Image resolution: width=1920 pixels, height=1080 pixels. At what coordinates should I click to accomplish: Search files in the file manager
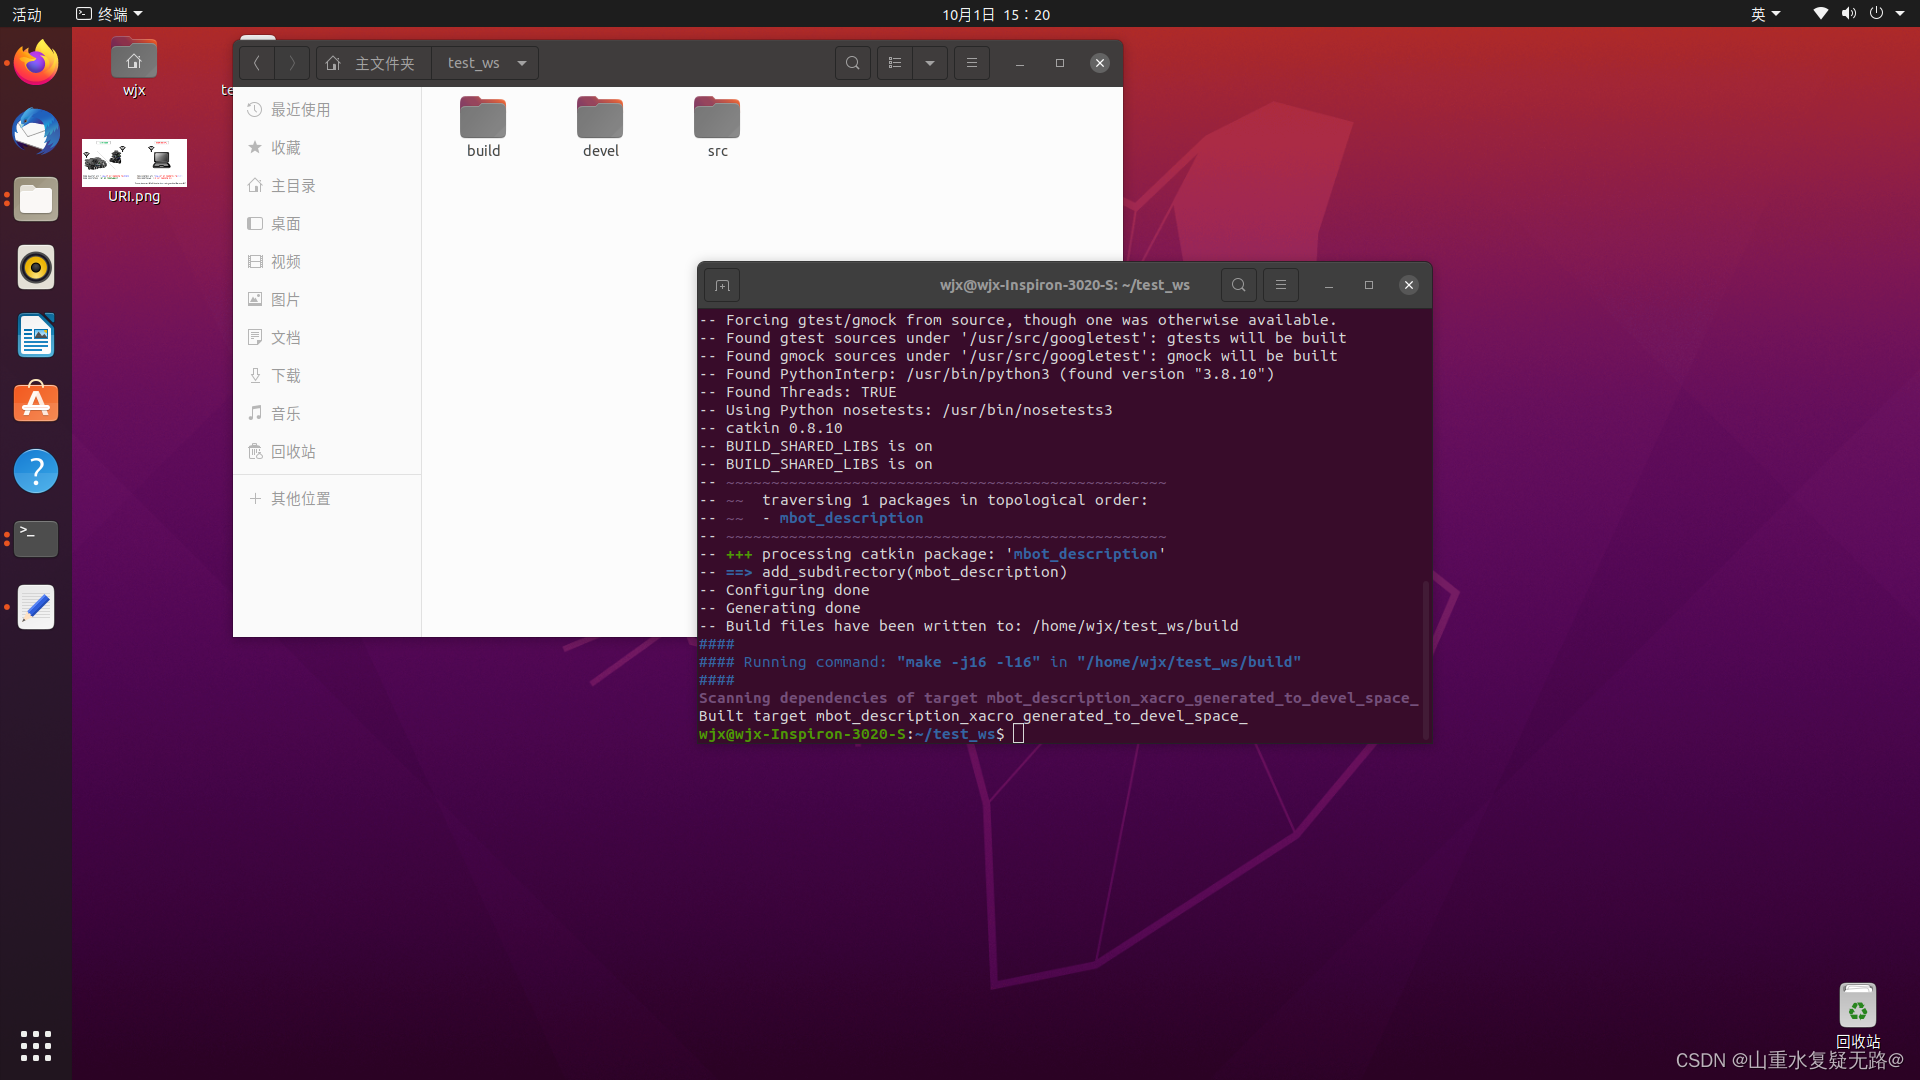click(x=853, y=63)
